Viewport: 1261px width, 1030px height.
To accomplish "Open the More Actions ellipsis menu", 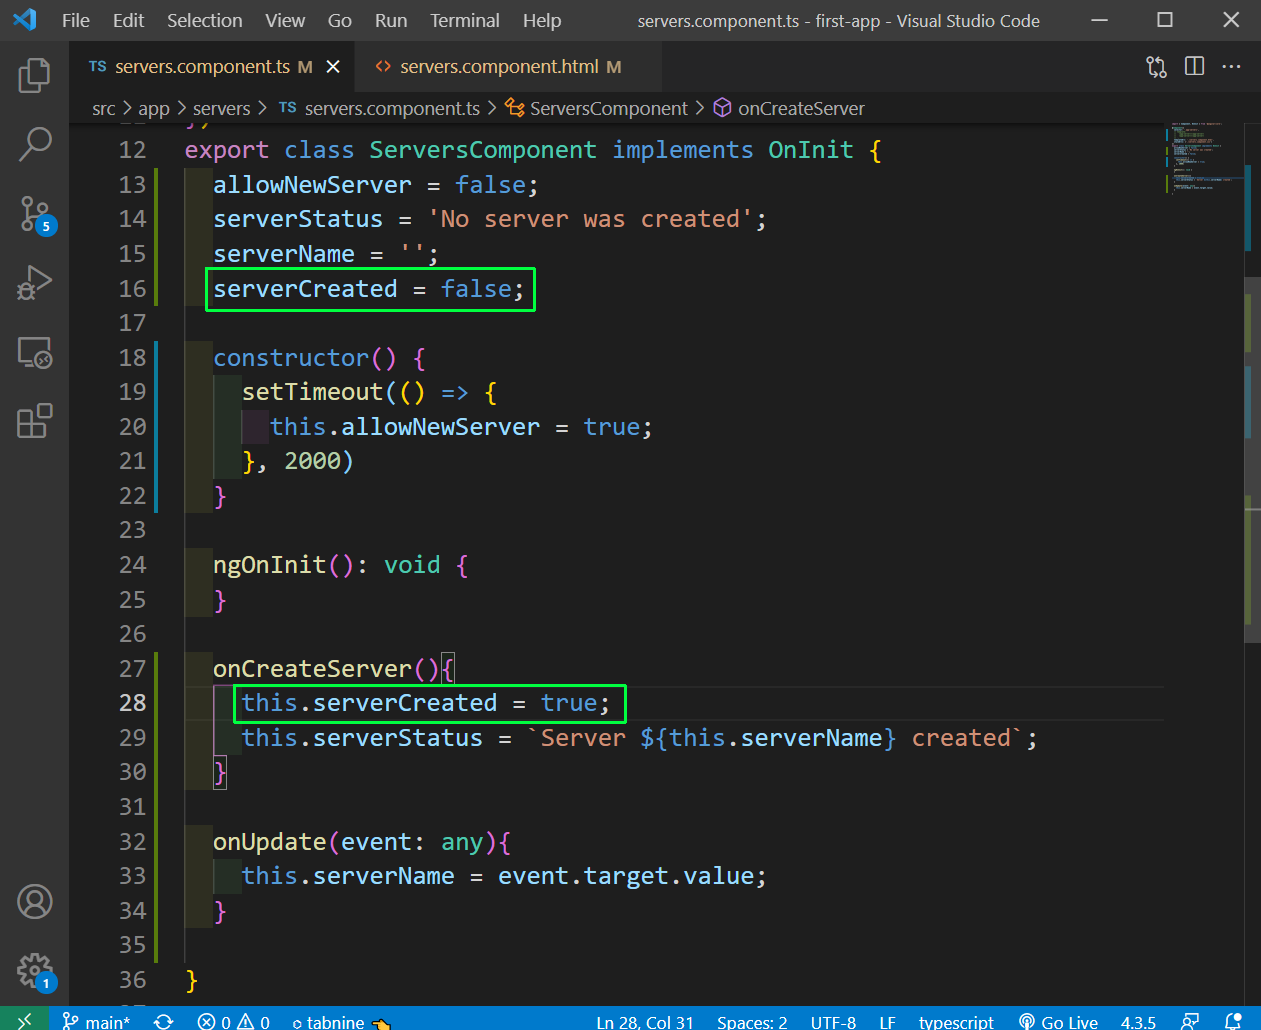I will click(1231, 66).
